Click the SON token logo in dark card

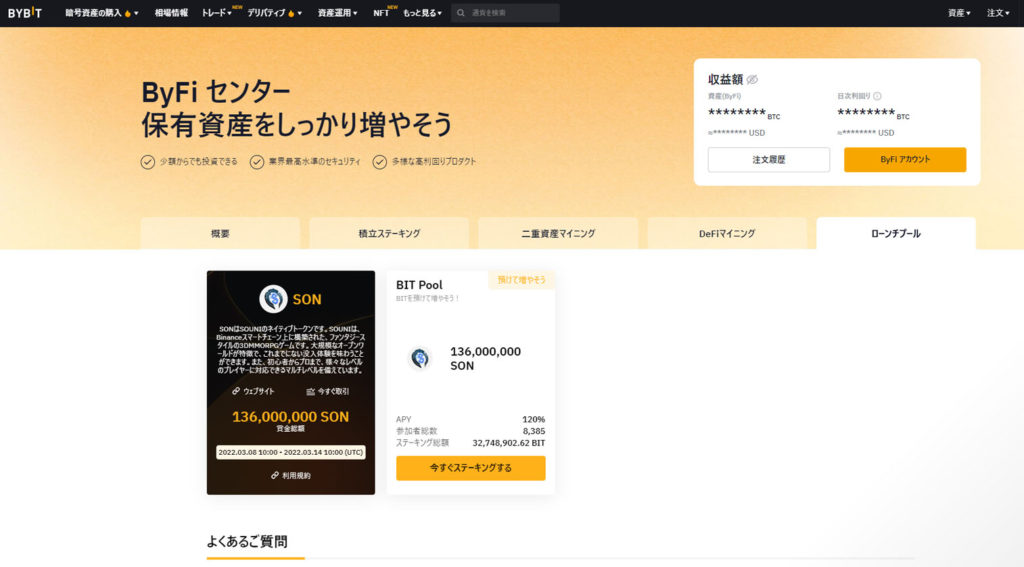(273, 299)
